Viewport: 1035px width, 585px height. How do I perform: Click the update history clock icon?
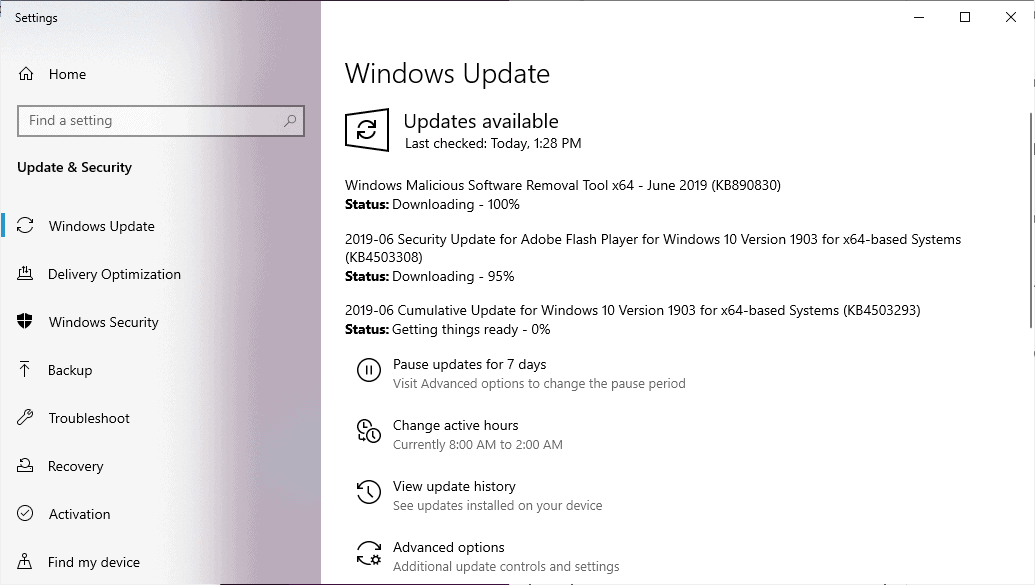point(369,492)
